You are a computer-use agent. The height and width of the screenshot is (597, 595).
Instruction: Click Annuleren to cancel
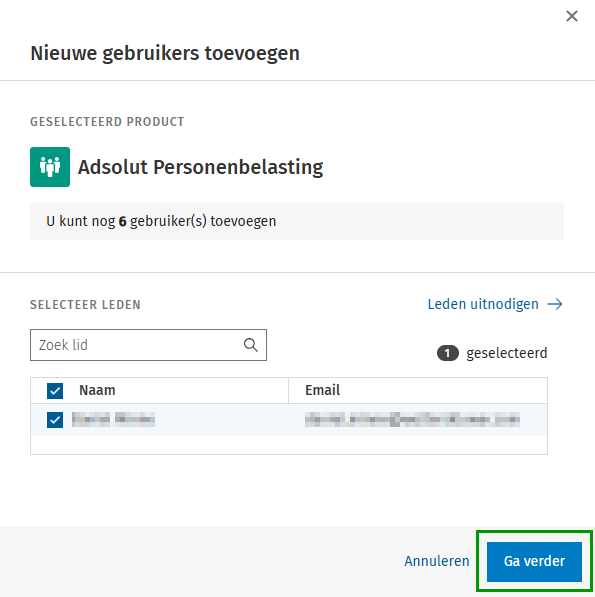coord(437,561)
